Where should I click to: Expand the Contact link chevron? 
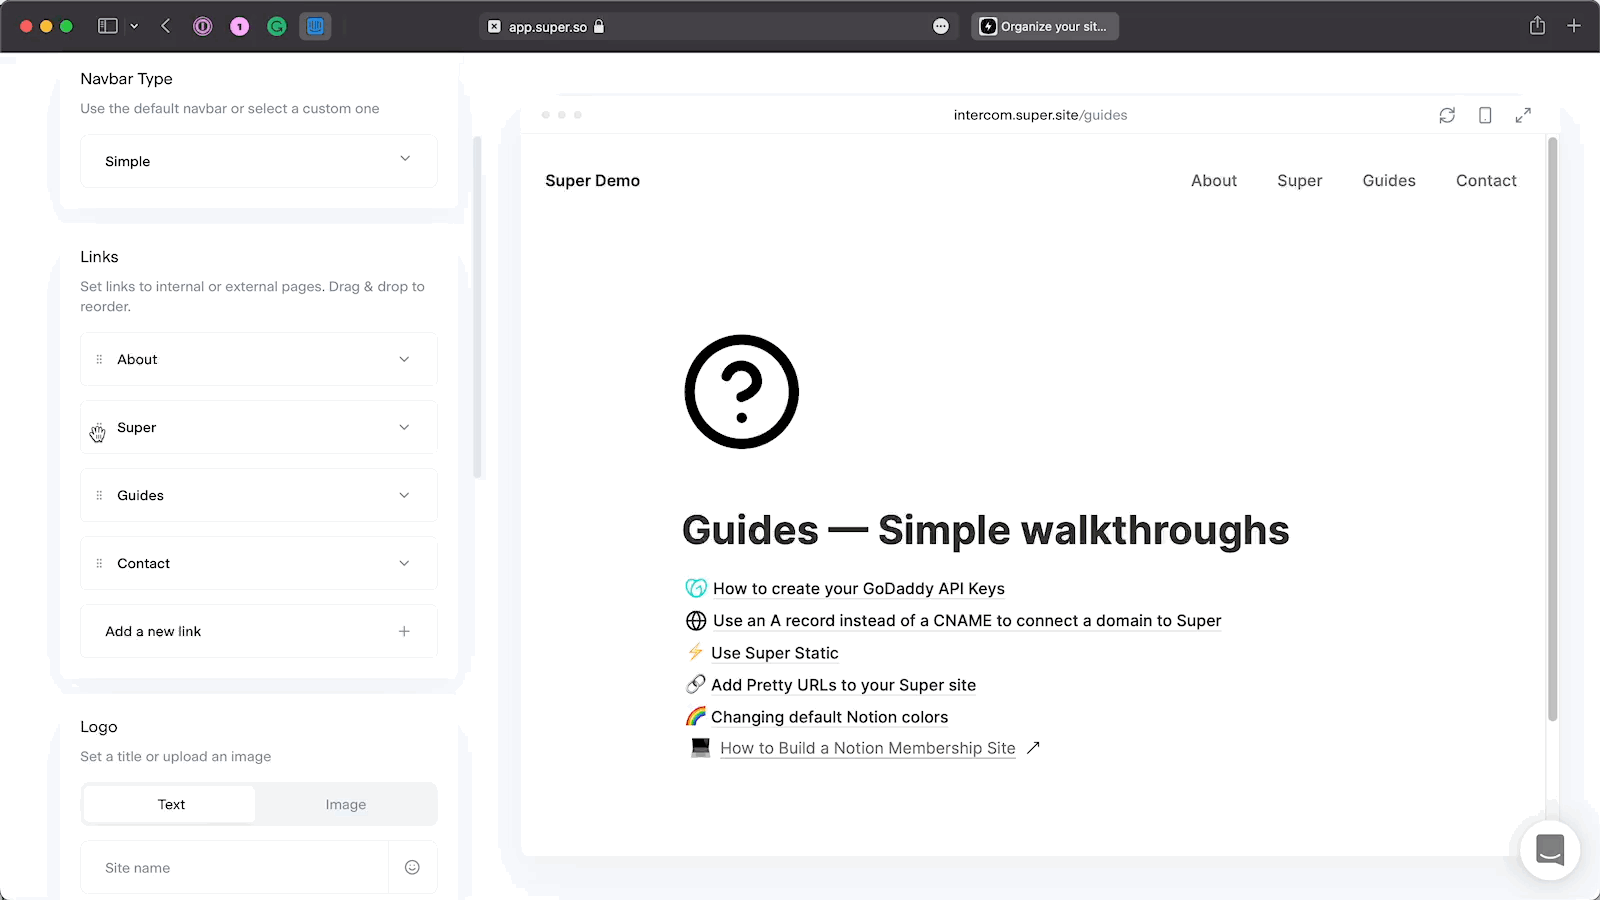pyautogui.click(x=404, y=563)
